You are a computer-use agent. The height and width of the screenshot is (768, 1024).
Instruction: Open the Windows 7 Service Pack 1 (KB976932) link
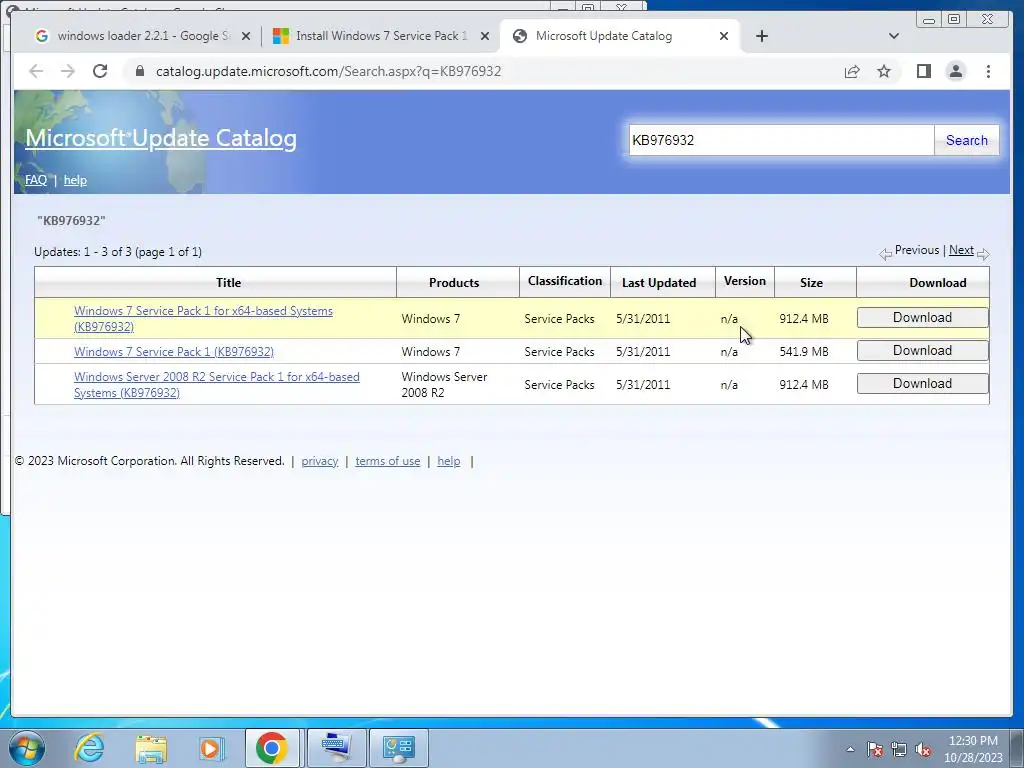174,352
